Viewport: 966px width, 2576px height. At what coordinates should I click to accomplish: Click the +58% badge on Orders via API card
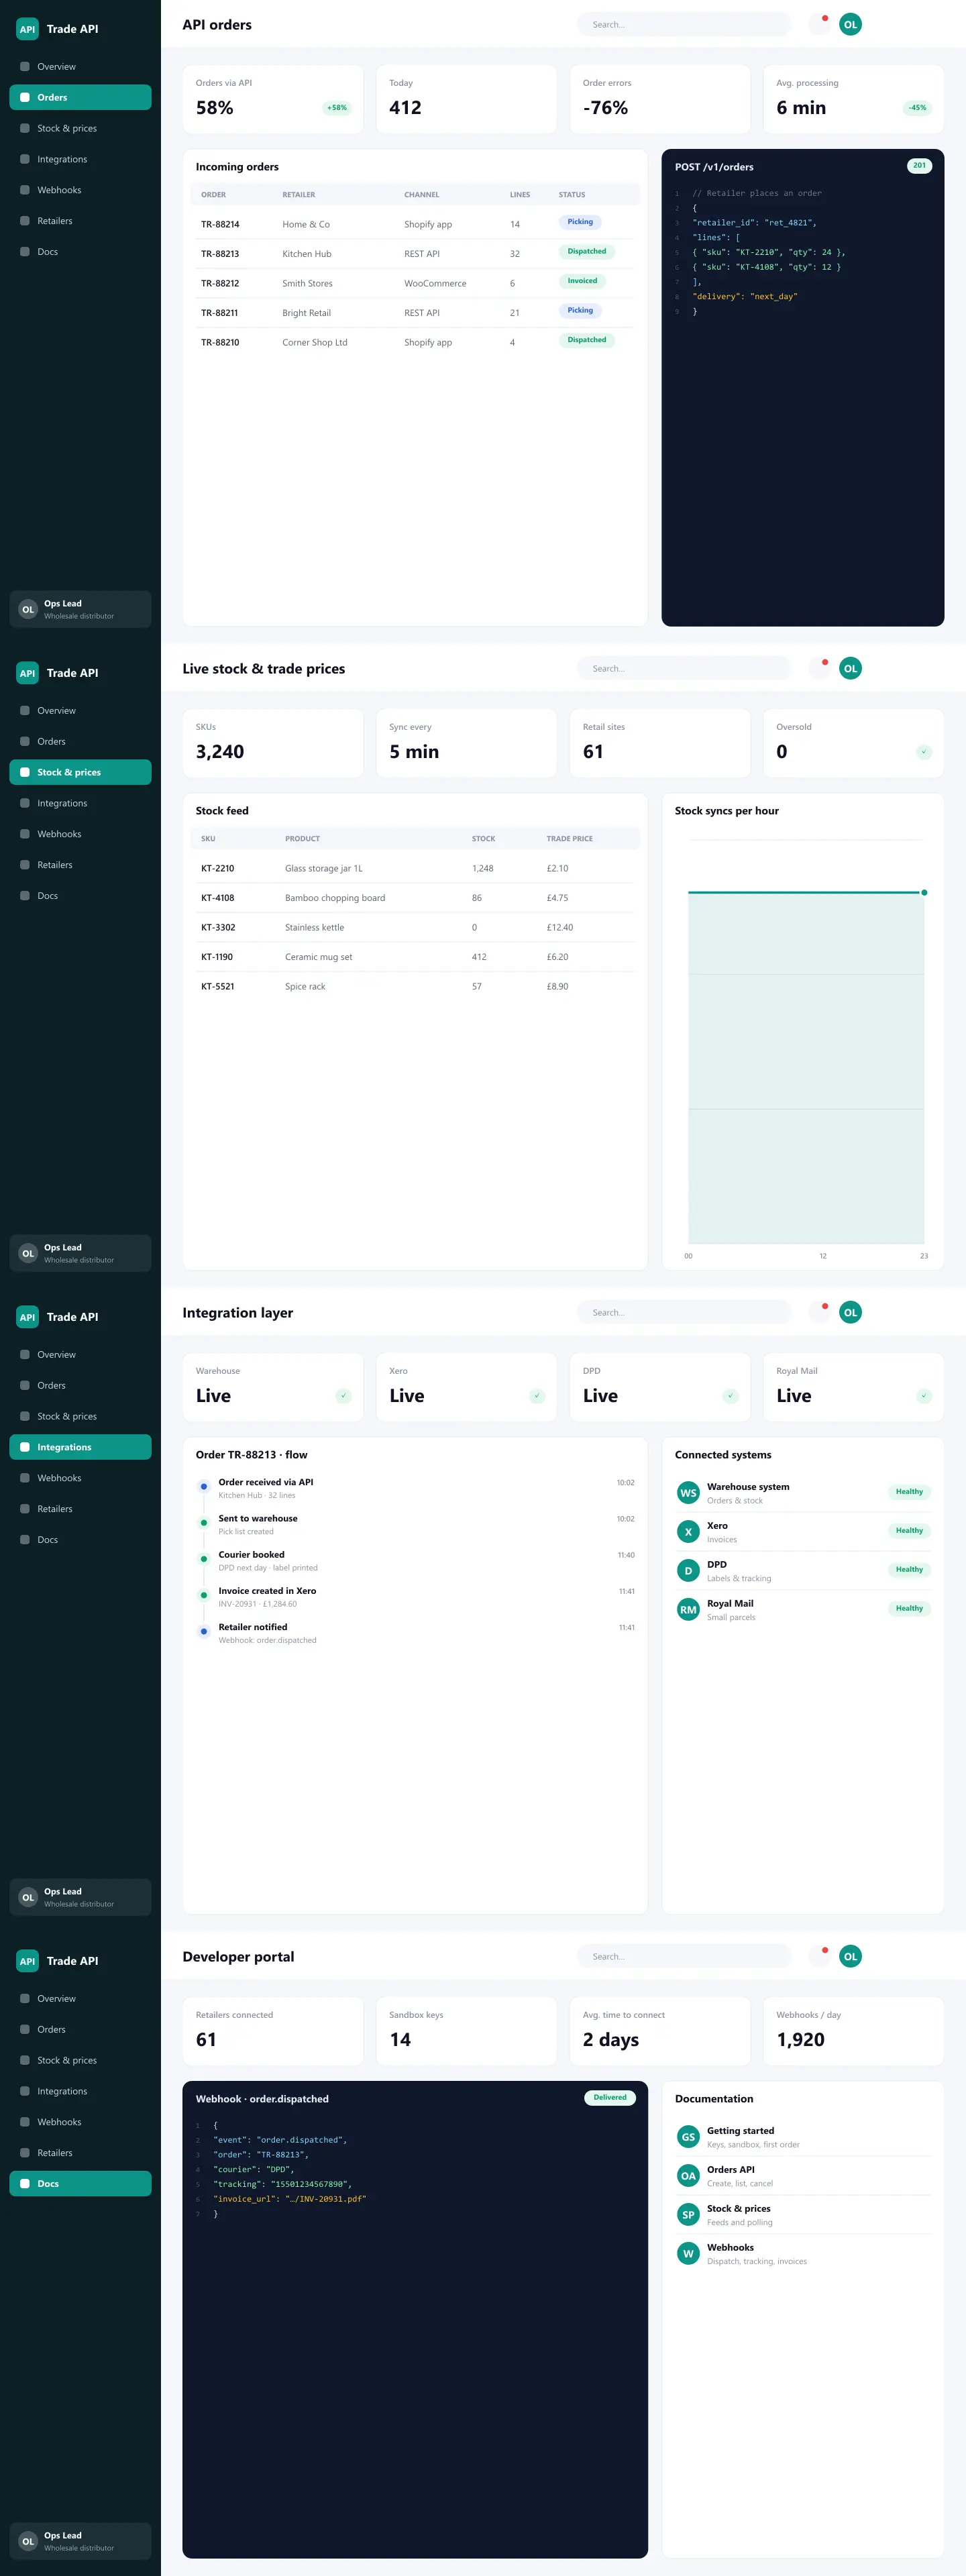point(337,108)
